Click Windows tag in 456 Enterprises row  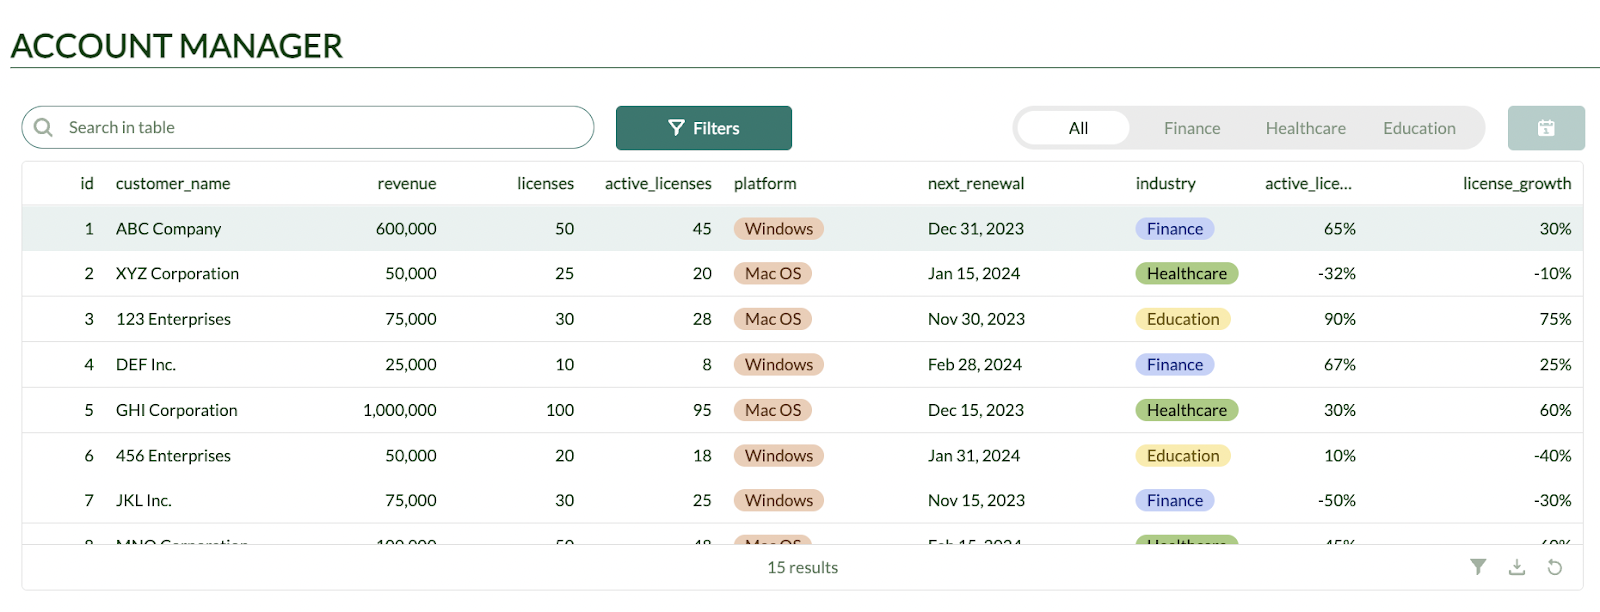[779, 456]
